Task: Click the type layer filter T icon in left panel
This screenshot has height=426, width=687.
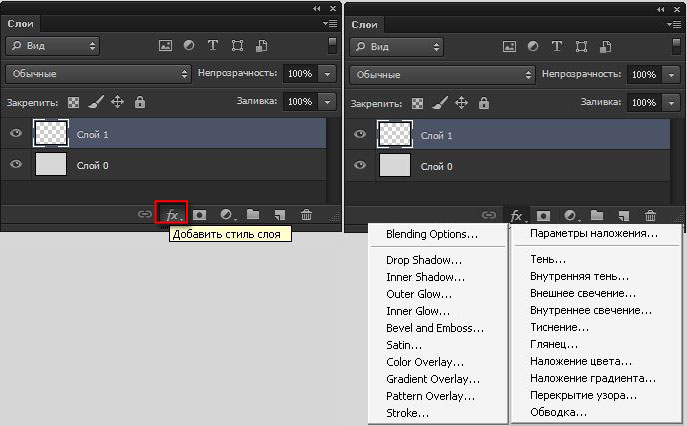Action: [x=213, y=46]
